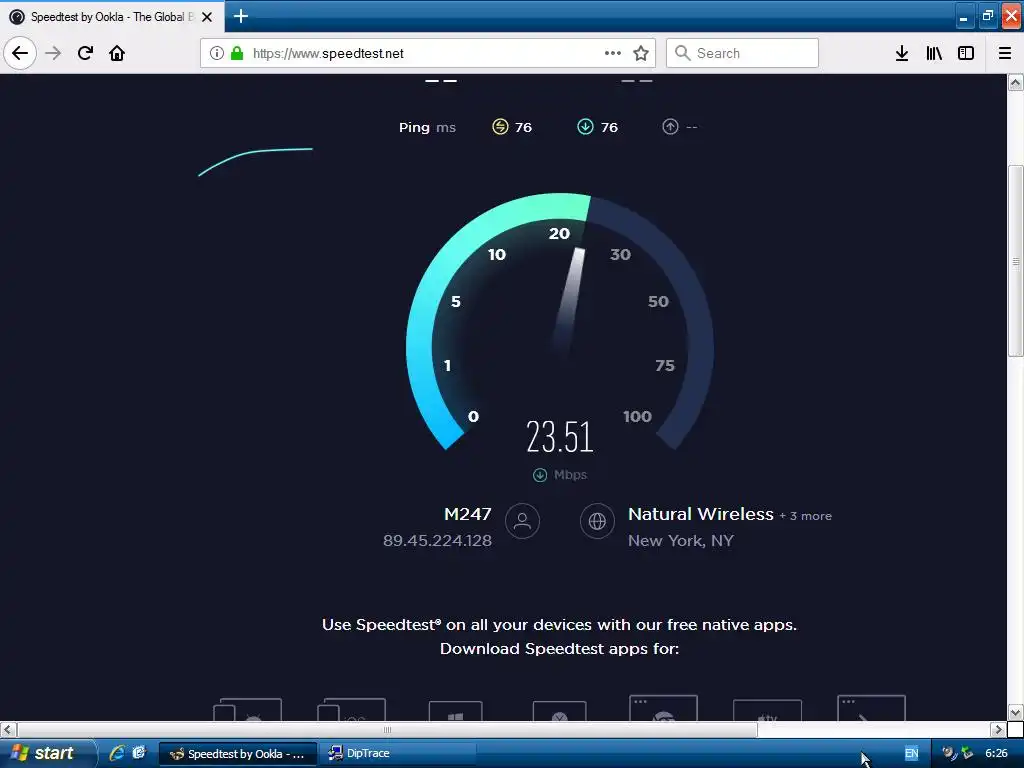Click the download latency ping icon
The width and height of the screenshot is (1024, 768).
coord(585,127)
